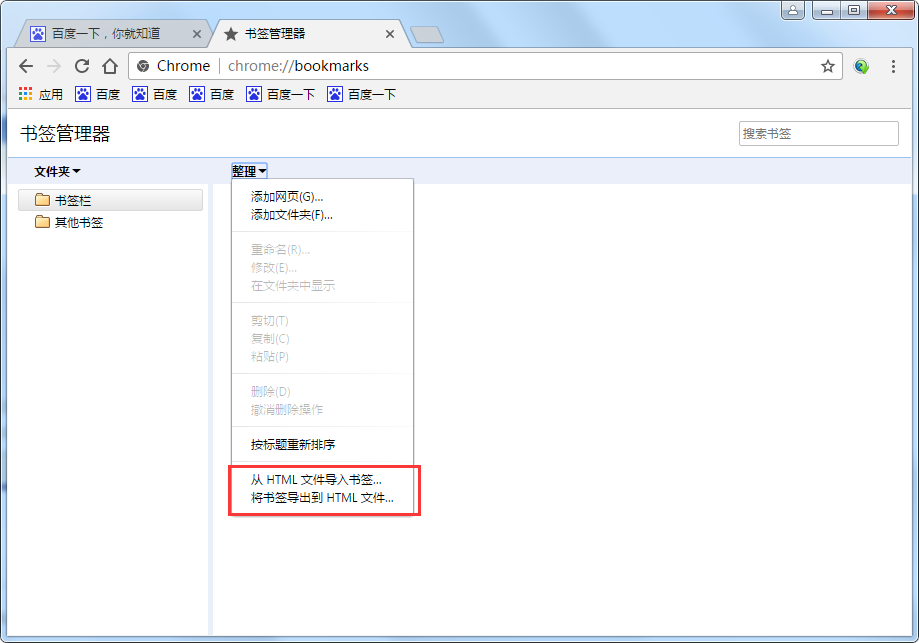This screenshot has height=643, width=919.
Task: Open the green extension icon beside the address bar
Action: 861,66
